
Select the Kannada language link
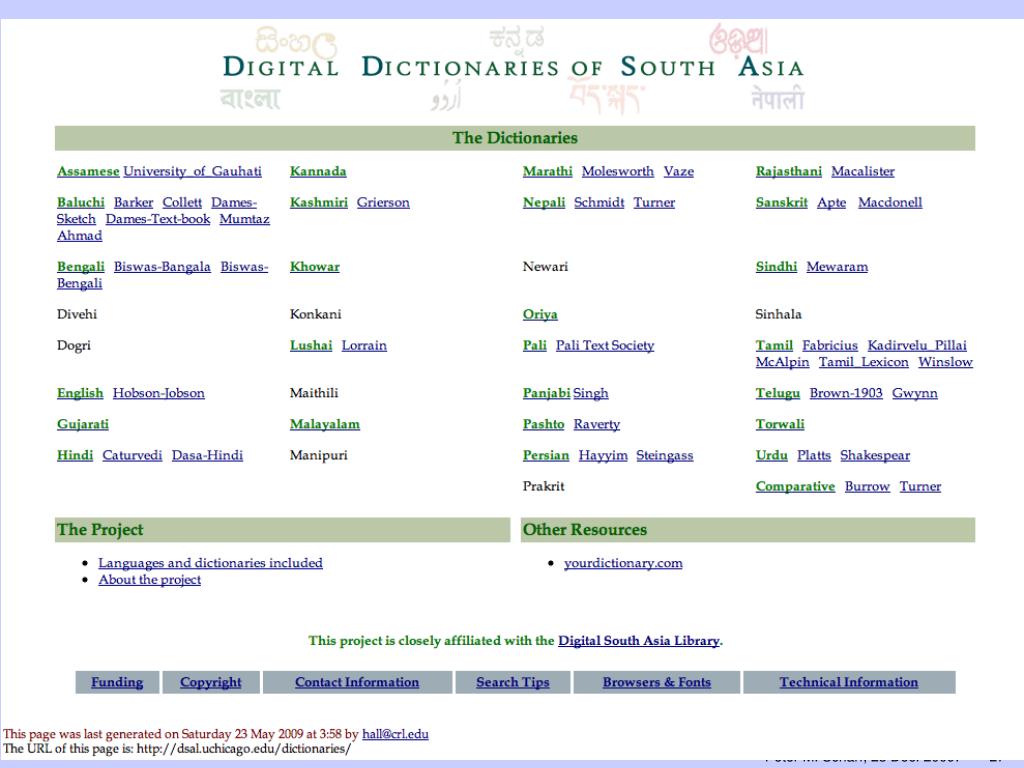pyautogui.click(x=318, y=171)
